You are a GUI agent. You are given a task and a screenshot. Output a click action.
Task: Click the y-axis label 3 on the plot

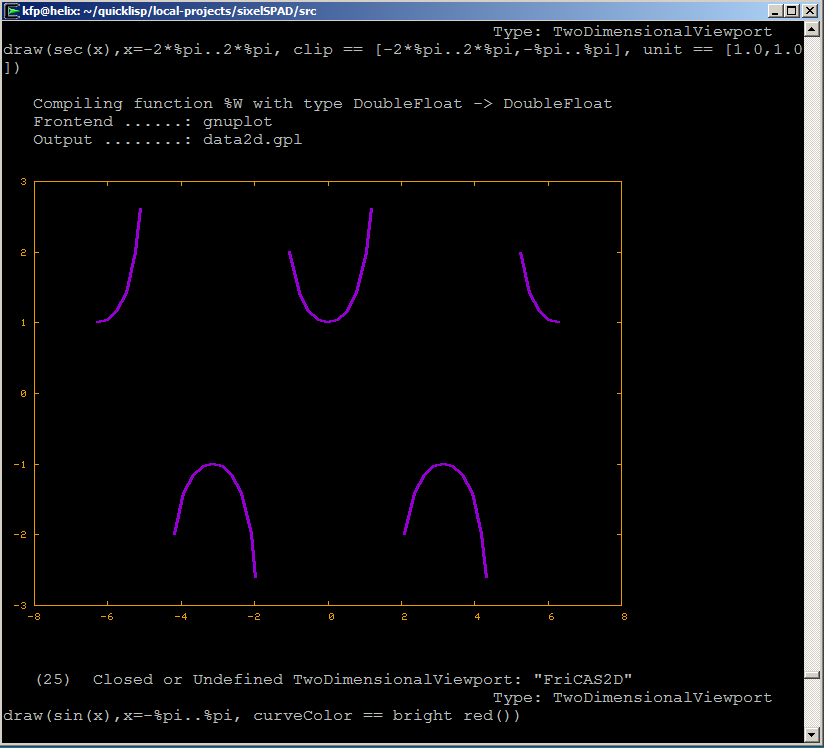[22, 182]
